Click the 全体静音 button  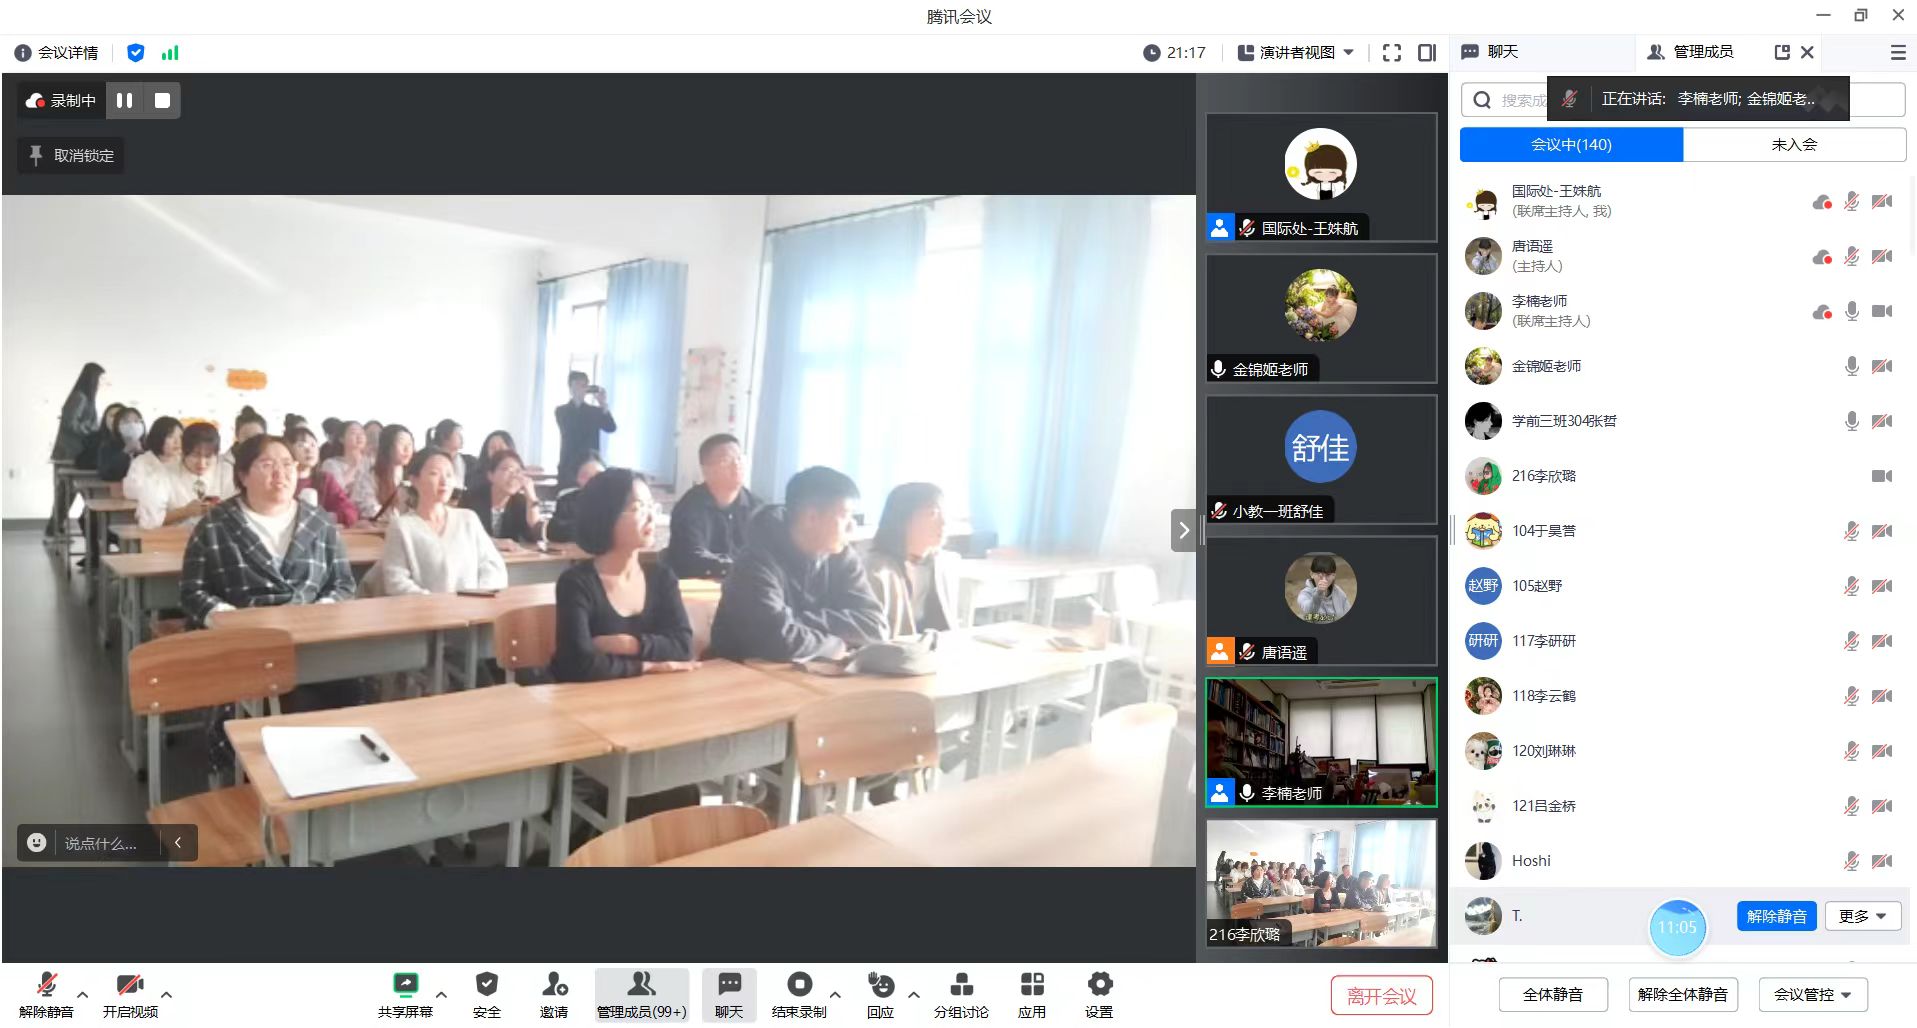(1552, 994)
